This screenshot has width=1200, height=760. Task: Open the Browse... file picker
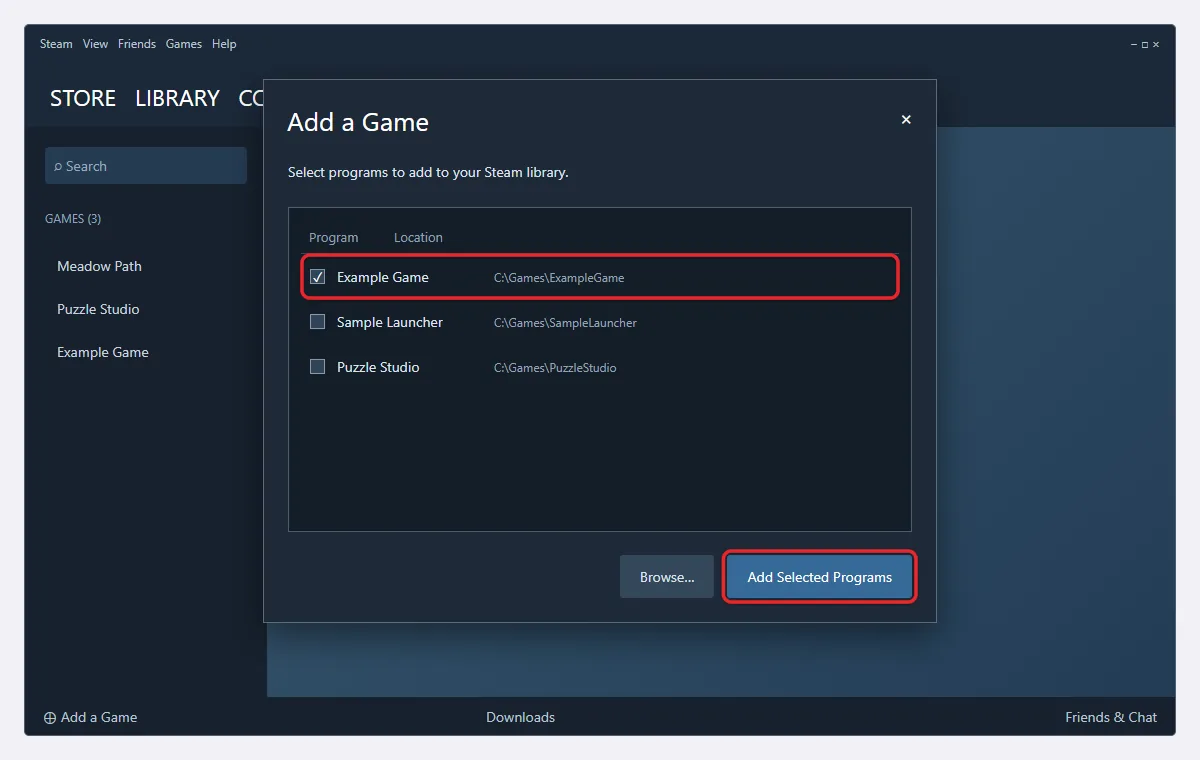667,577
